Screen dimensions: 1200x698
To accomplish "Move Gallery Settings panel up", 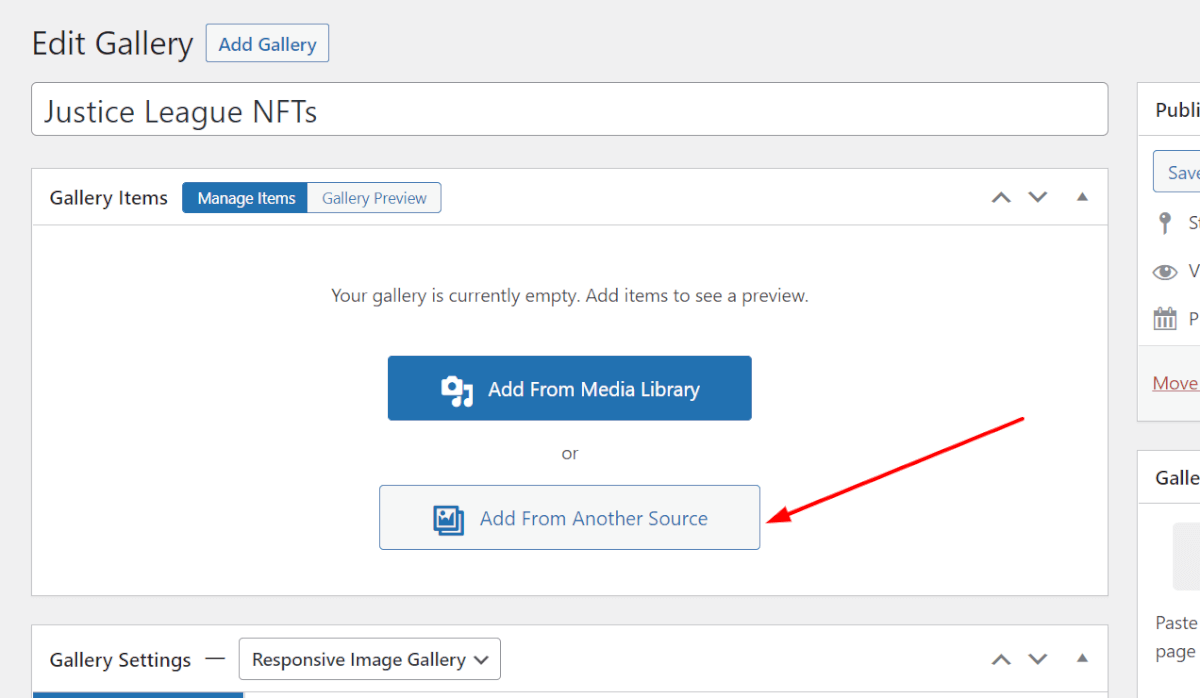I will click(1001, 659).
